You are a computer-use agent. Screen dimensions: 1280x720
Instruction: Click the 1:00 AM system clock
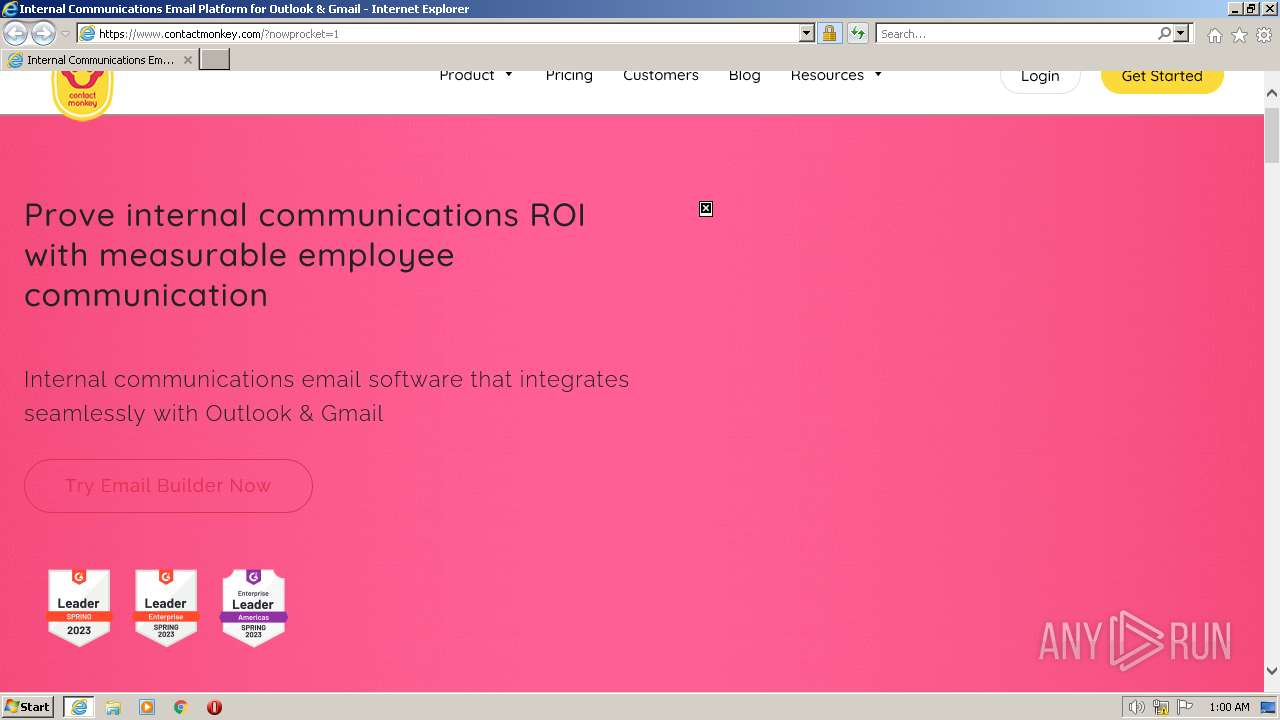click(1229, 707)
